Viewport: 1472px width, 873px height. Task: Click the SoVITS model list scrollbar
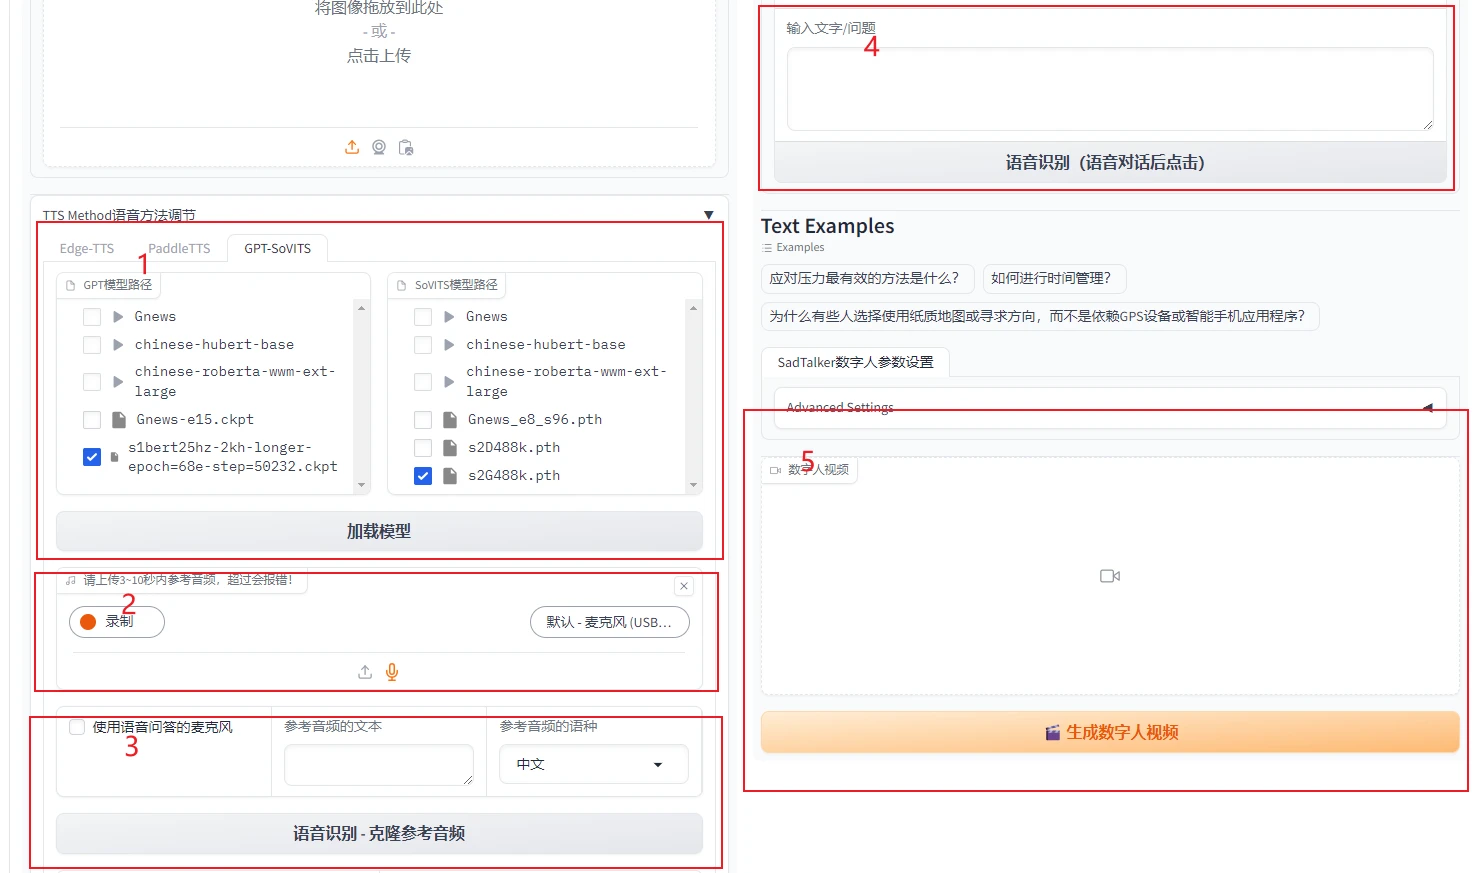pos(693,397)
